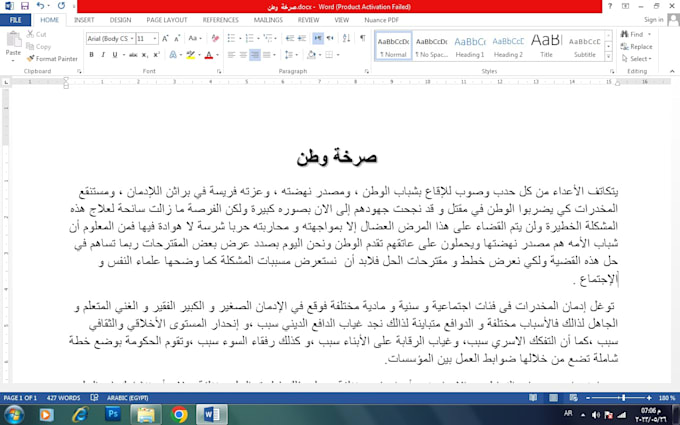Toggle Superscript formatting
Image resolution: width=680 pixels, height=425 pixels.
click(x=157, y=55)
